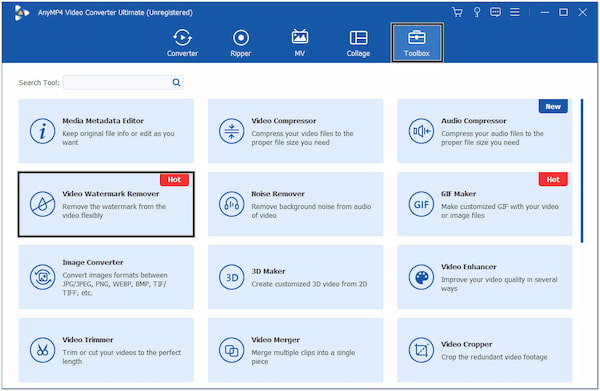Click the Media Metadata Editor info icon
The image size is (600, 391).
pos(42,131)
